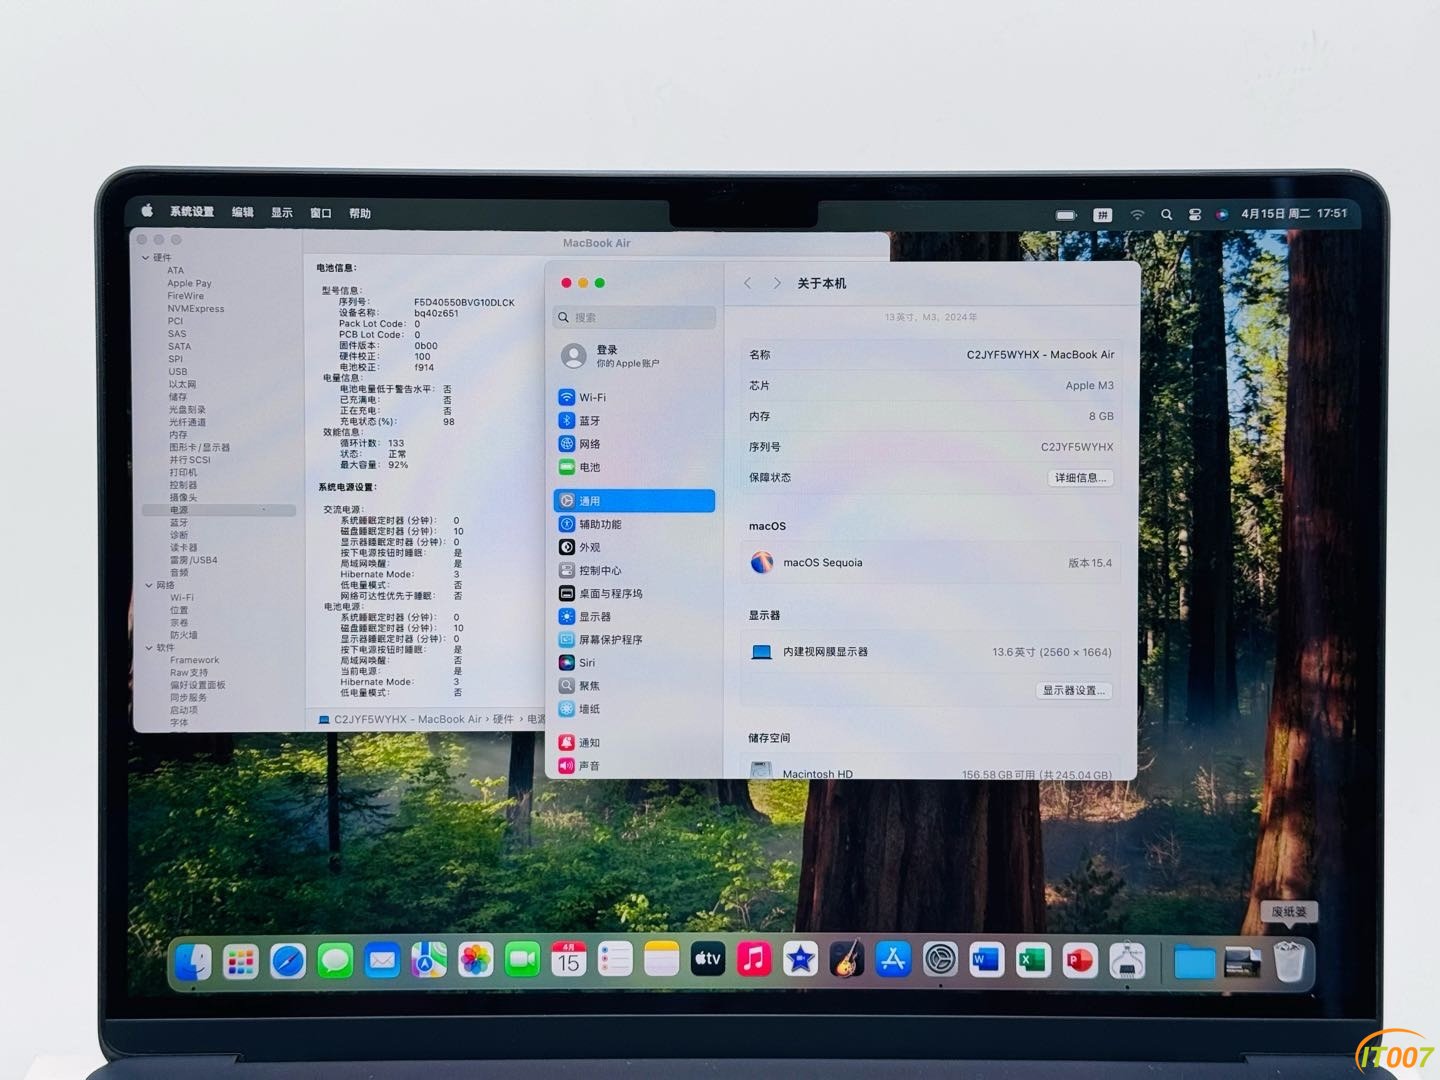Image resolution: width=1440 pixels, height=1080 pixels.
Task: Click the 详细信息... warranty button
Action: pos(1080,478)
